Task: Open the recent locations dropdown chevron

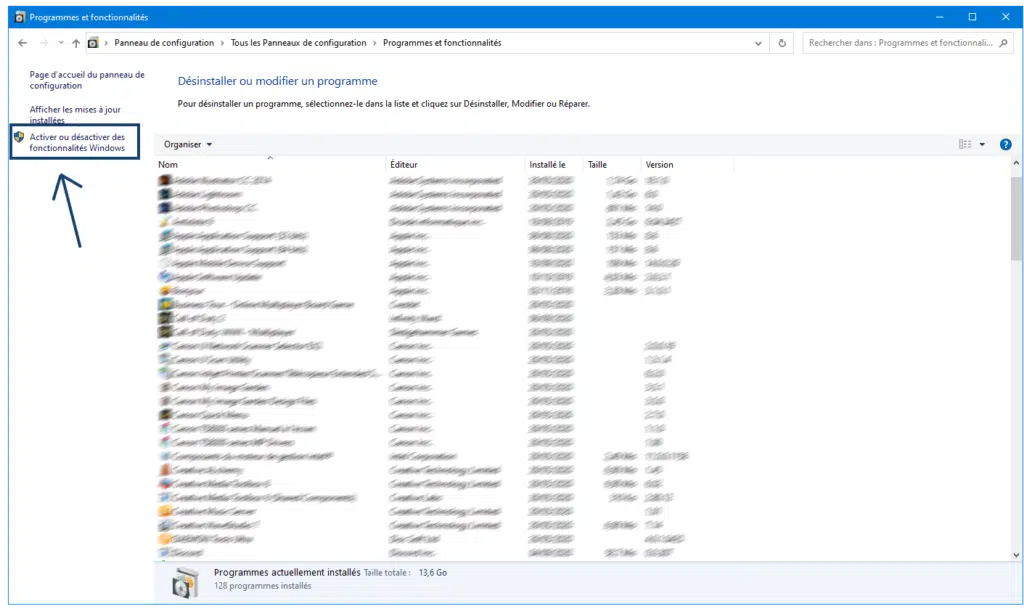Action: click(61, 43)
